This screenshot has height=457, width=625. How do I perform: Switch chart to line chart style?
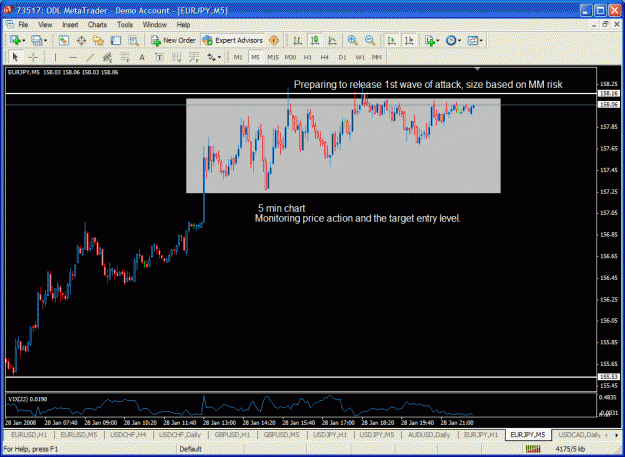point(332,40)
